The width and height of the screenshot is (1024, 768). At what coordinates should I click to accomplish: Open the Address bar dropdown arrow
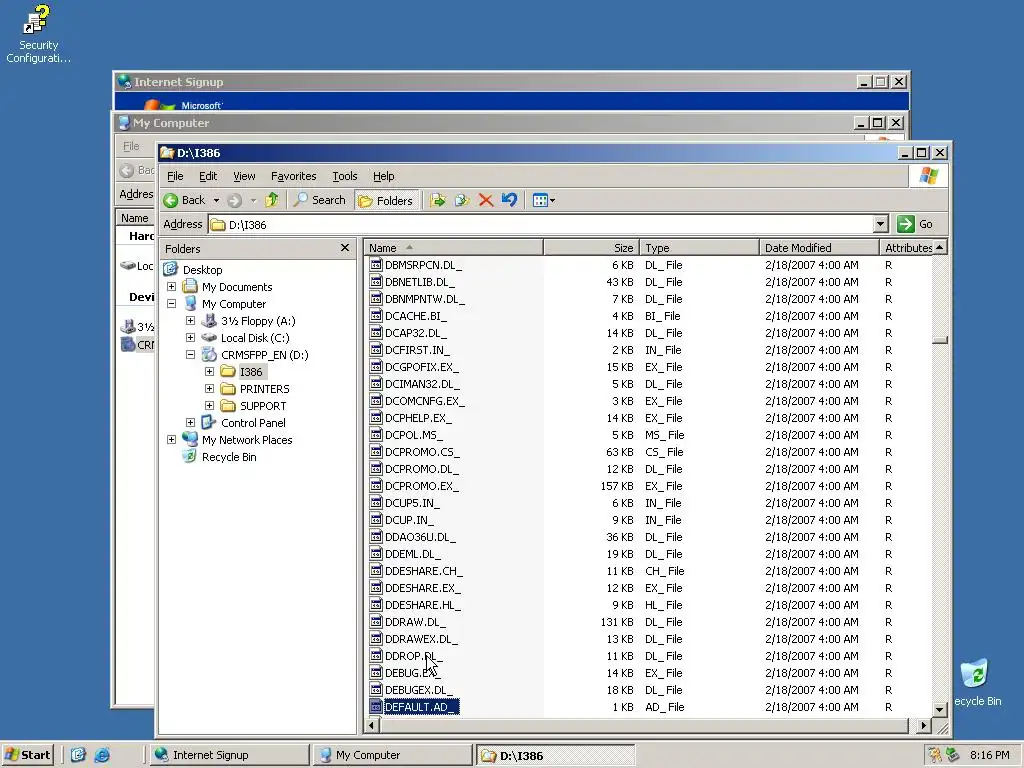click(880, 225)
